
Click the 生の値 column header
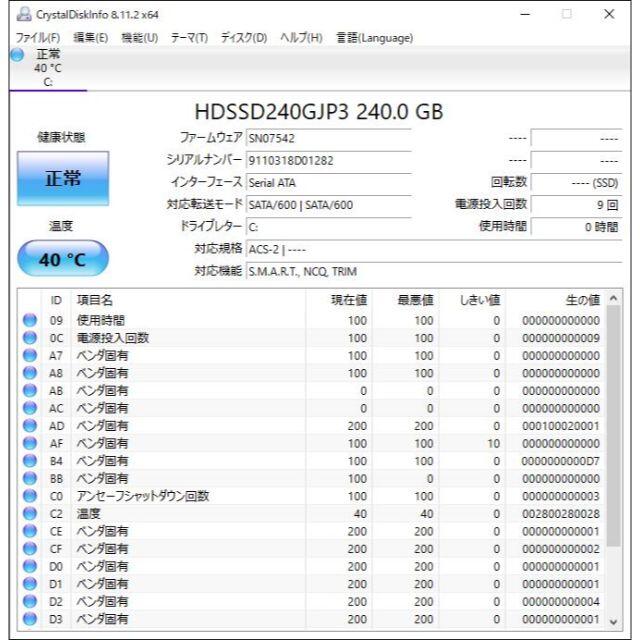(x=555, y=300)
